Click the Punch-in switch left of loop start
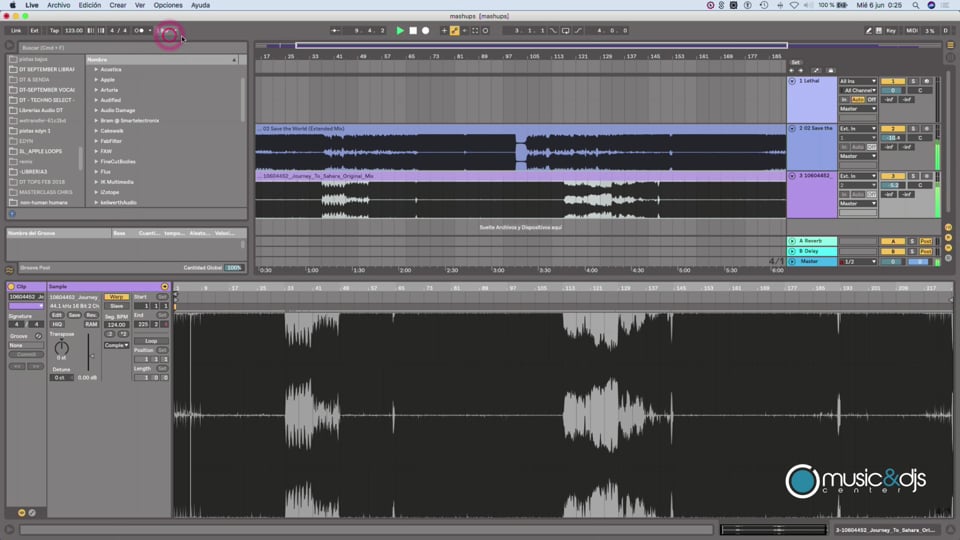 coord(553,31)
